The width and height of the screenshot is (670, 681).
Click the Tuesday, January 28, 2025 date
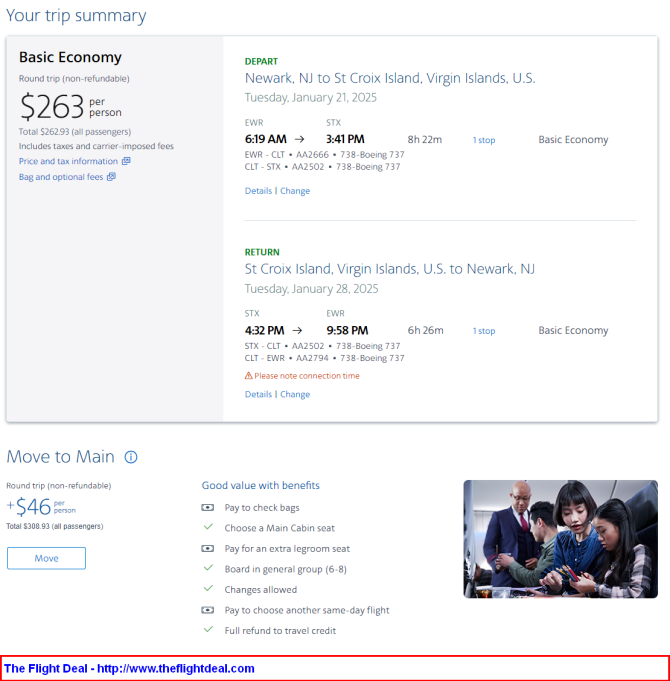point(311,289)
